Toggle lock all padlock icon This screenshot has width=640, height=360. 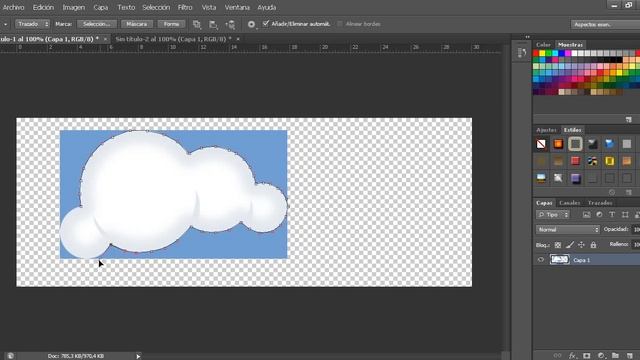593,245
